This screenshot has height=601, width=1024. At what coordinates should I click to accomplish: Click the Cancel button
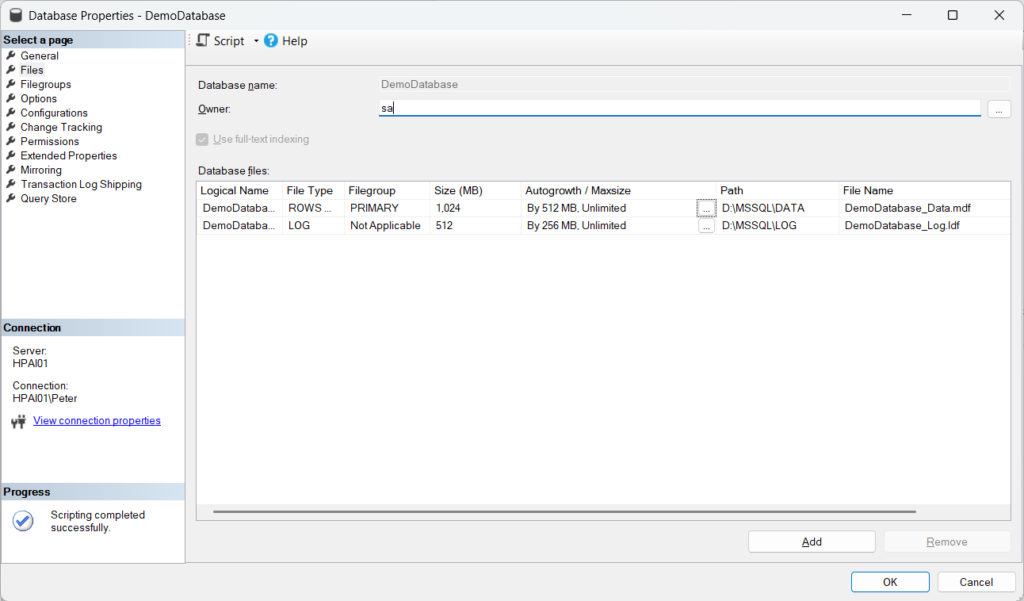pos(975,581)
